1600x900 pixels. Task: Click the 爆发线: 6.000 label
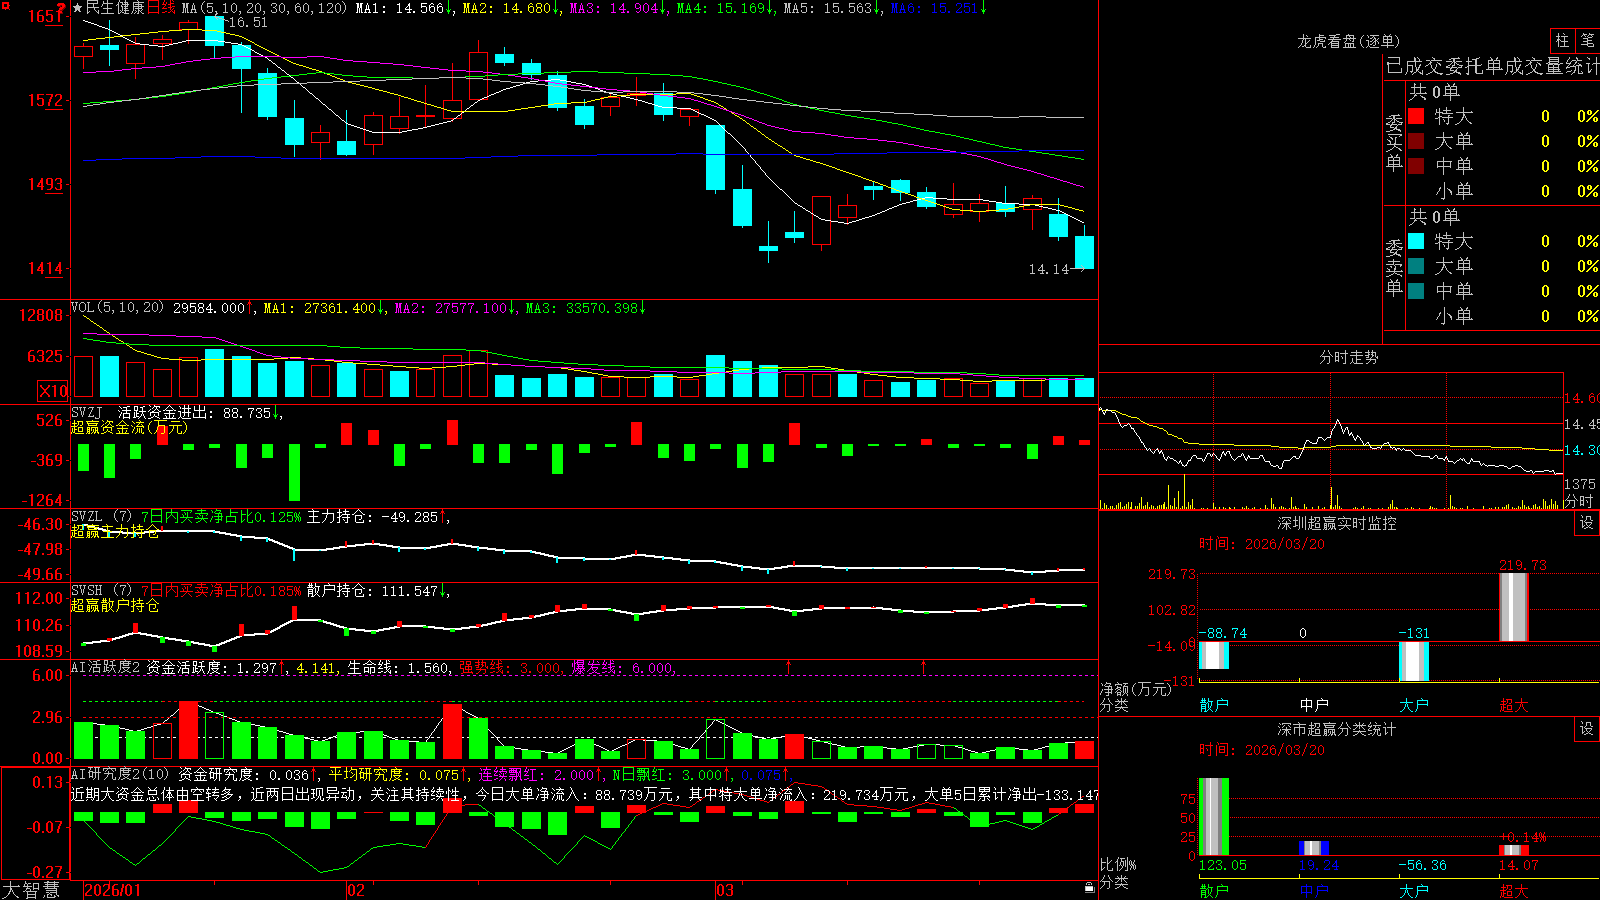click(623, 667)
